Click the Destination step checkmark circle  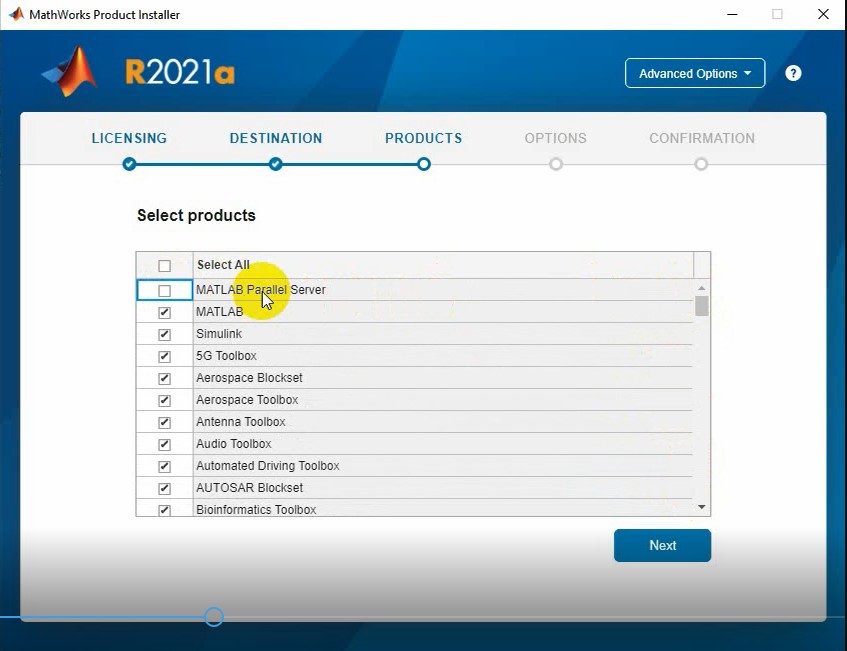click(276, 164)
